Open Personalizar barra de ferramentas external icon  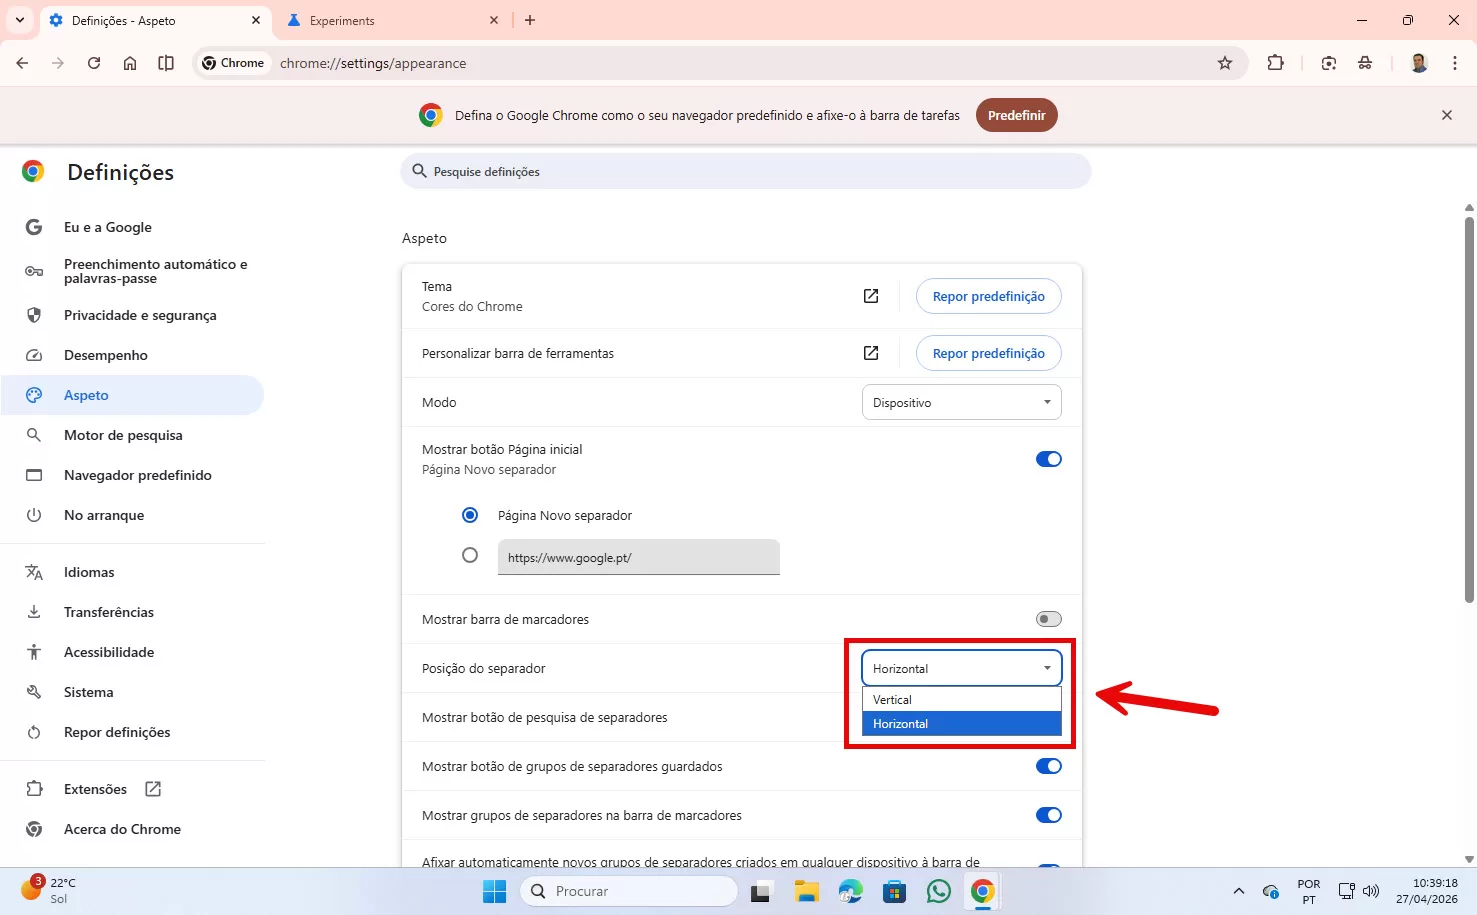(871, 353)
